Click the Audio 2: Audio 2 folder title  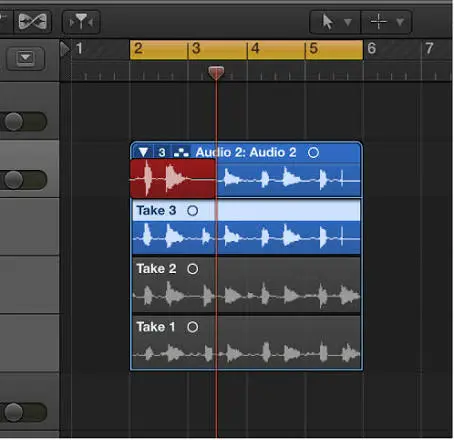(x=246, y=152)
